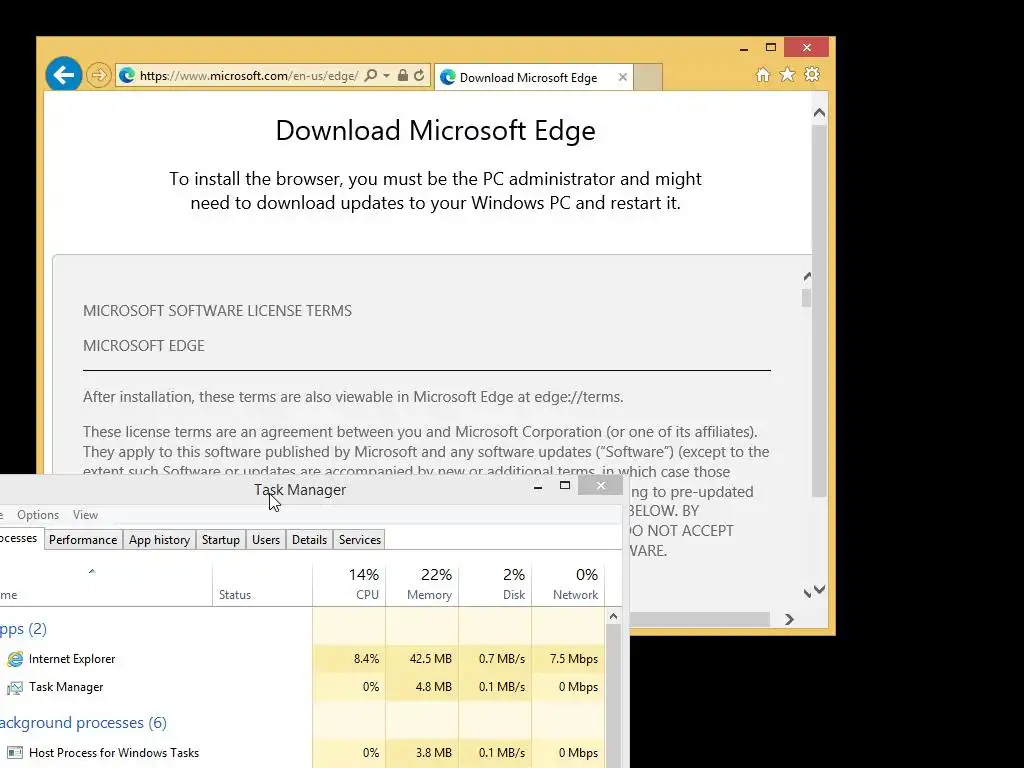Image resolution: width=1024 pixels, height=768 pixels.
Task: Switch to the Users tab
Action: (x=266, y=540)
